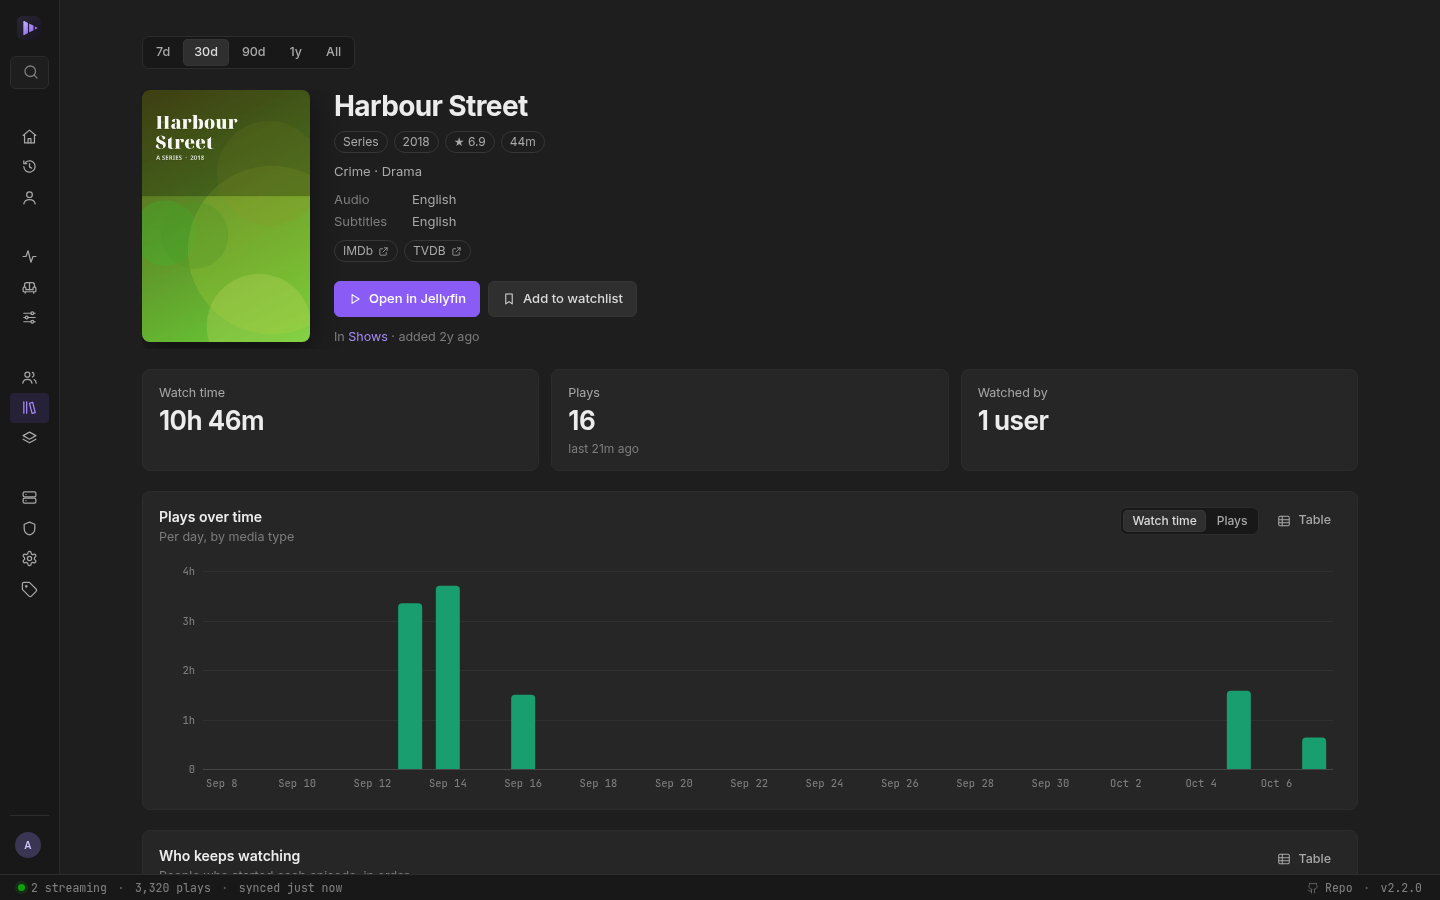This screenshot has width=1440, height=900.
Task: Select the 30d time range
Action: [x=206, y=52]
